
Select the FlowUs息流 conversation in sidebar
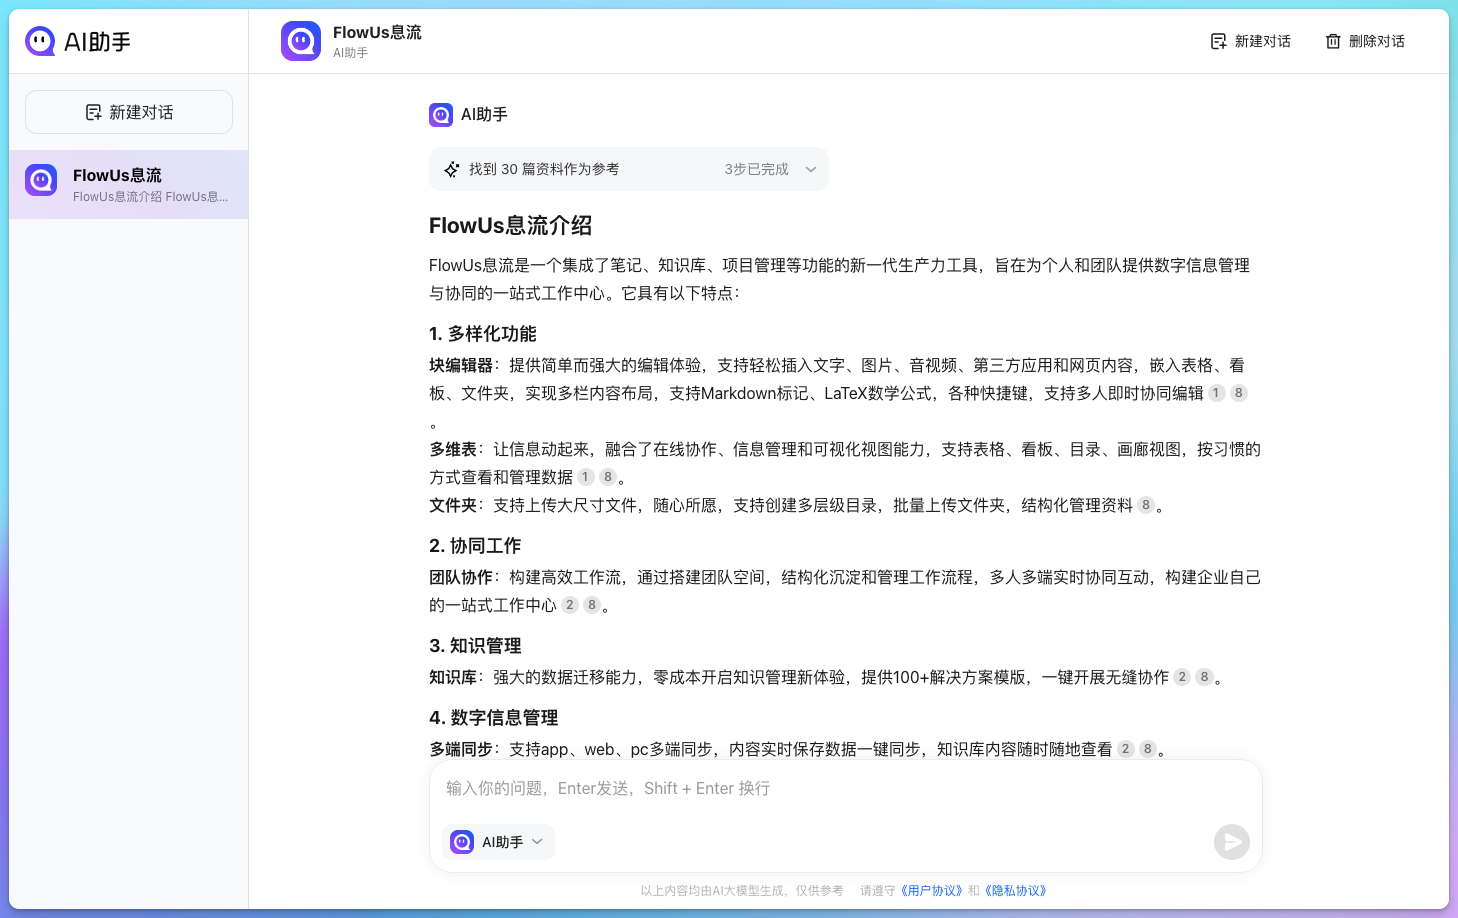129,185
